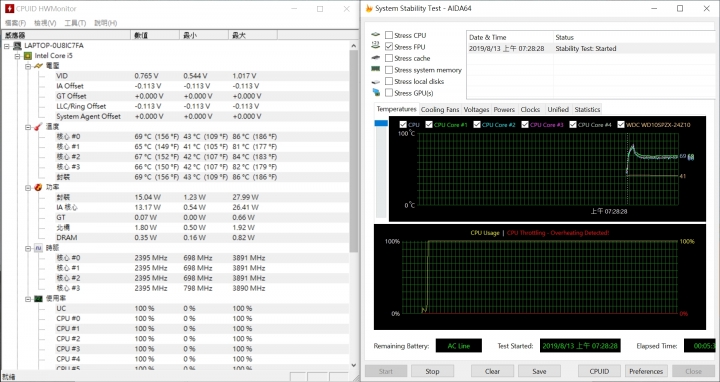Screen dimensions: 720x382
Task: Click the icon beside Stress CPU
Action: coord(376,35)
